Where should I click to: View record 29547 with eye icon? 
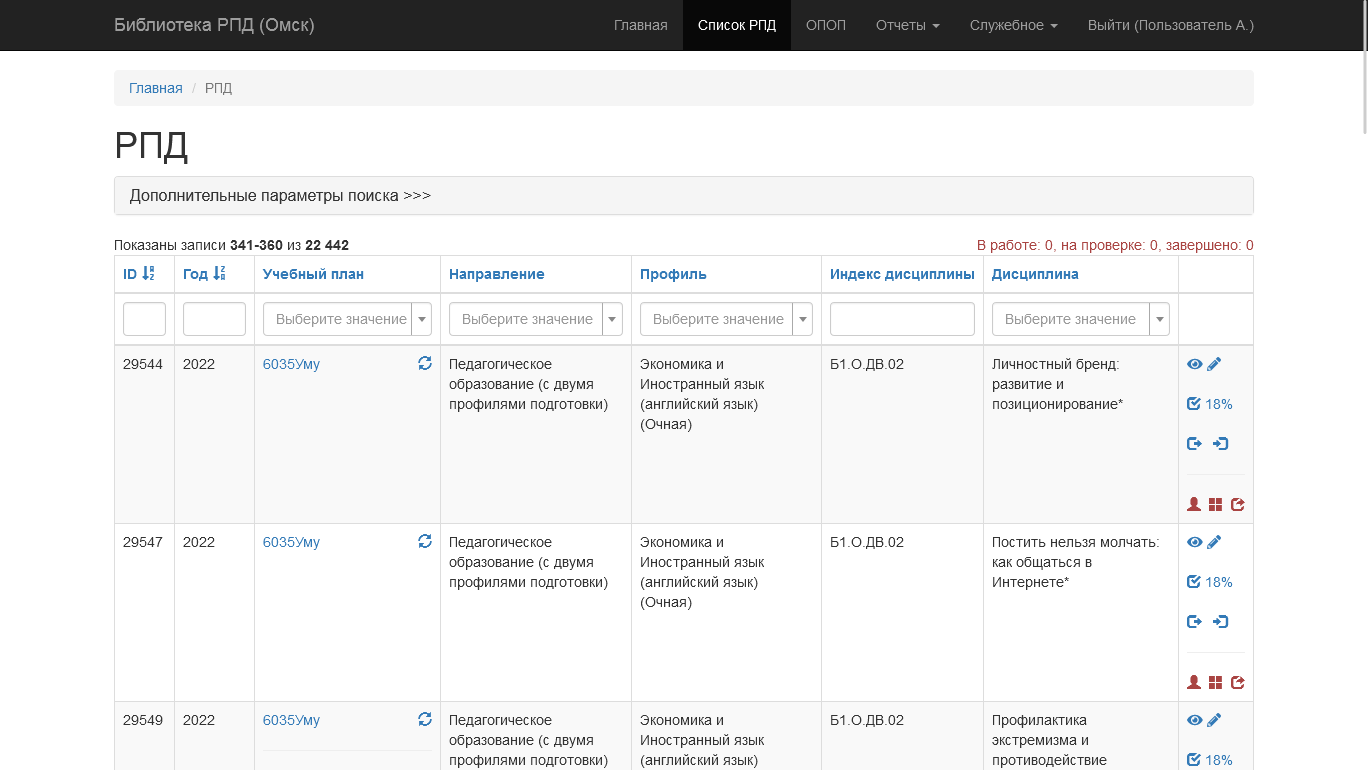coord(1194,542)
